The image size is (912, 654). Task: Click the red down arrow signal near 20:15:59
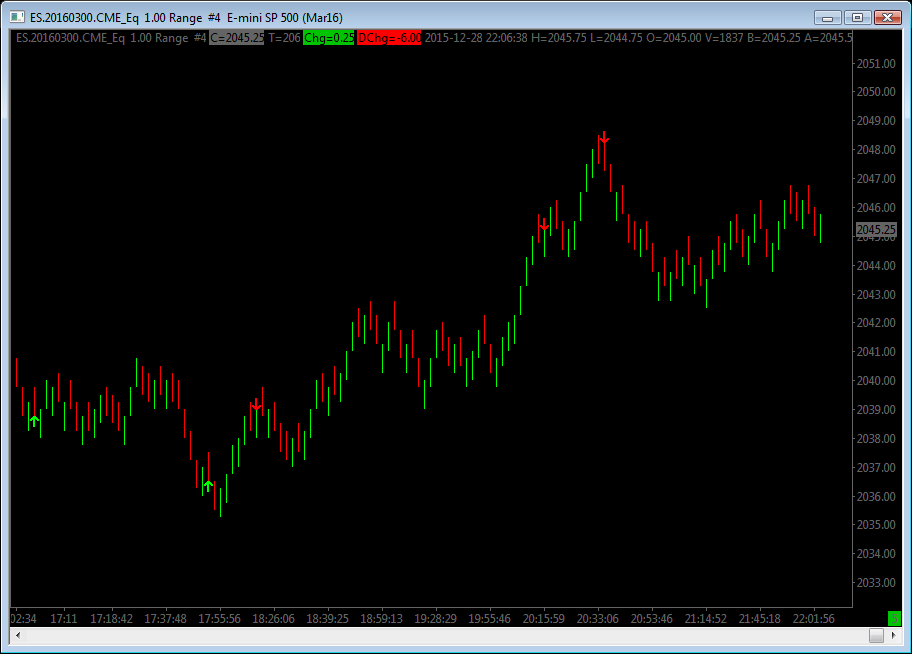pyautogui.click(x=544, y=225)
